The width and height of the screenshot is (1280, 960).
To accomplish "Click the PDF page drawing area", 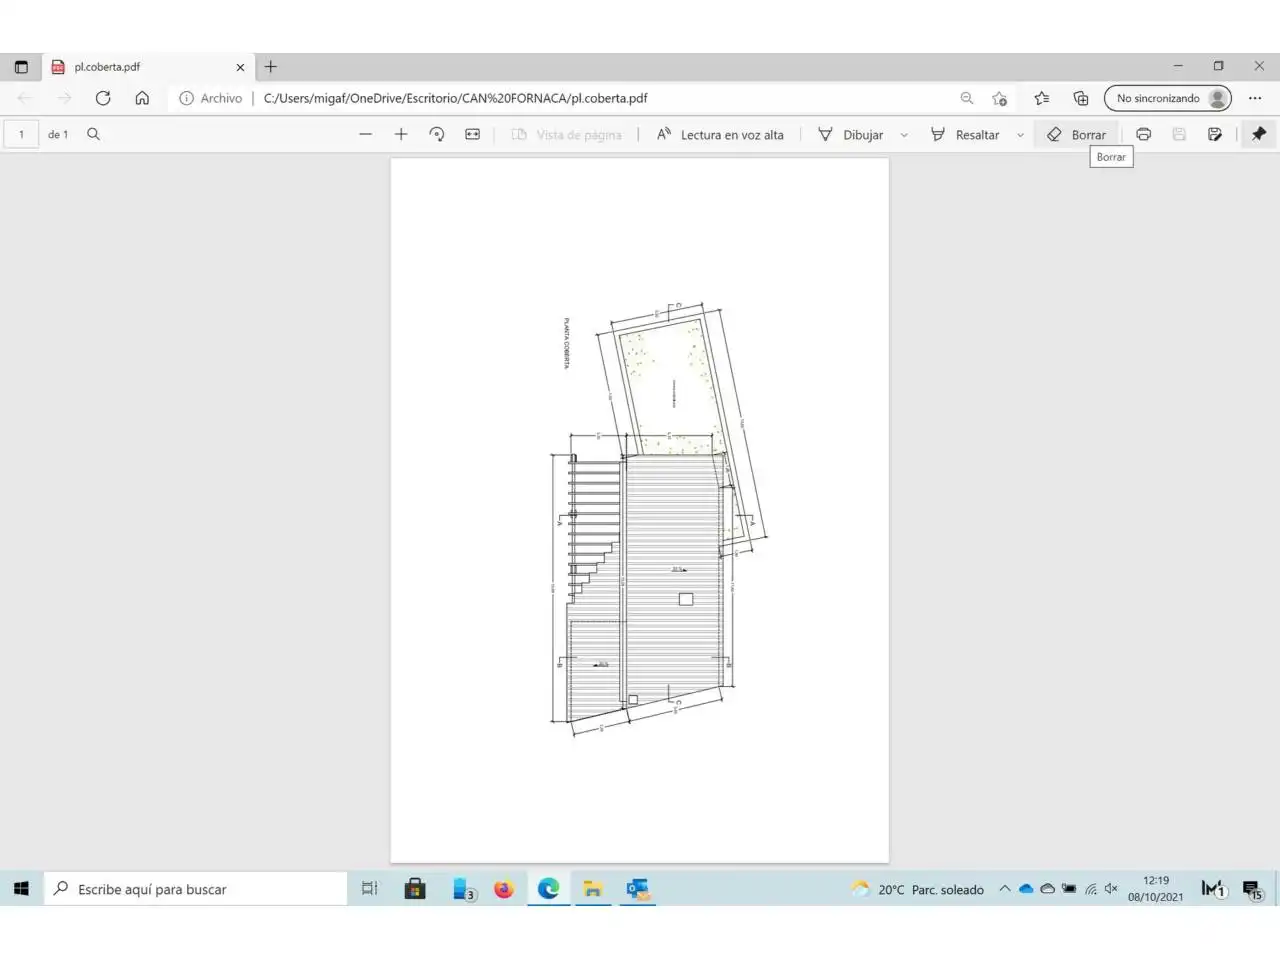I will point(639,510).
